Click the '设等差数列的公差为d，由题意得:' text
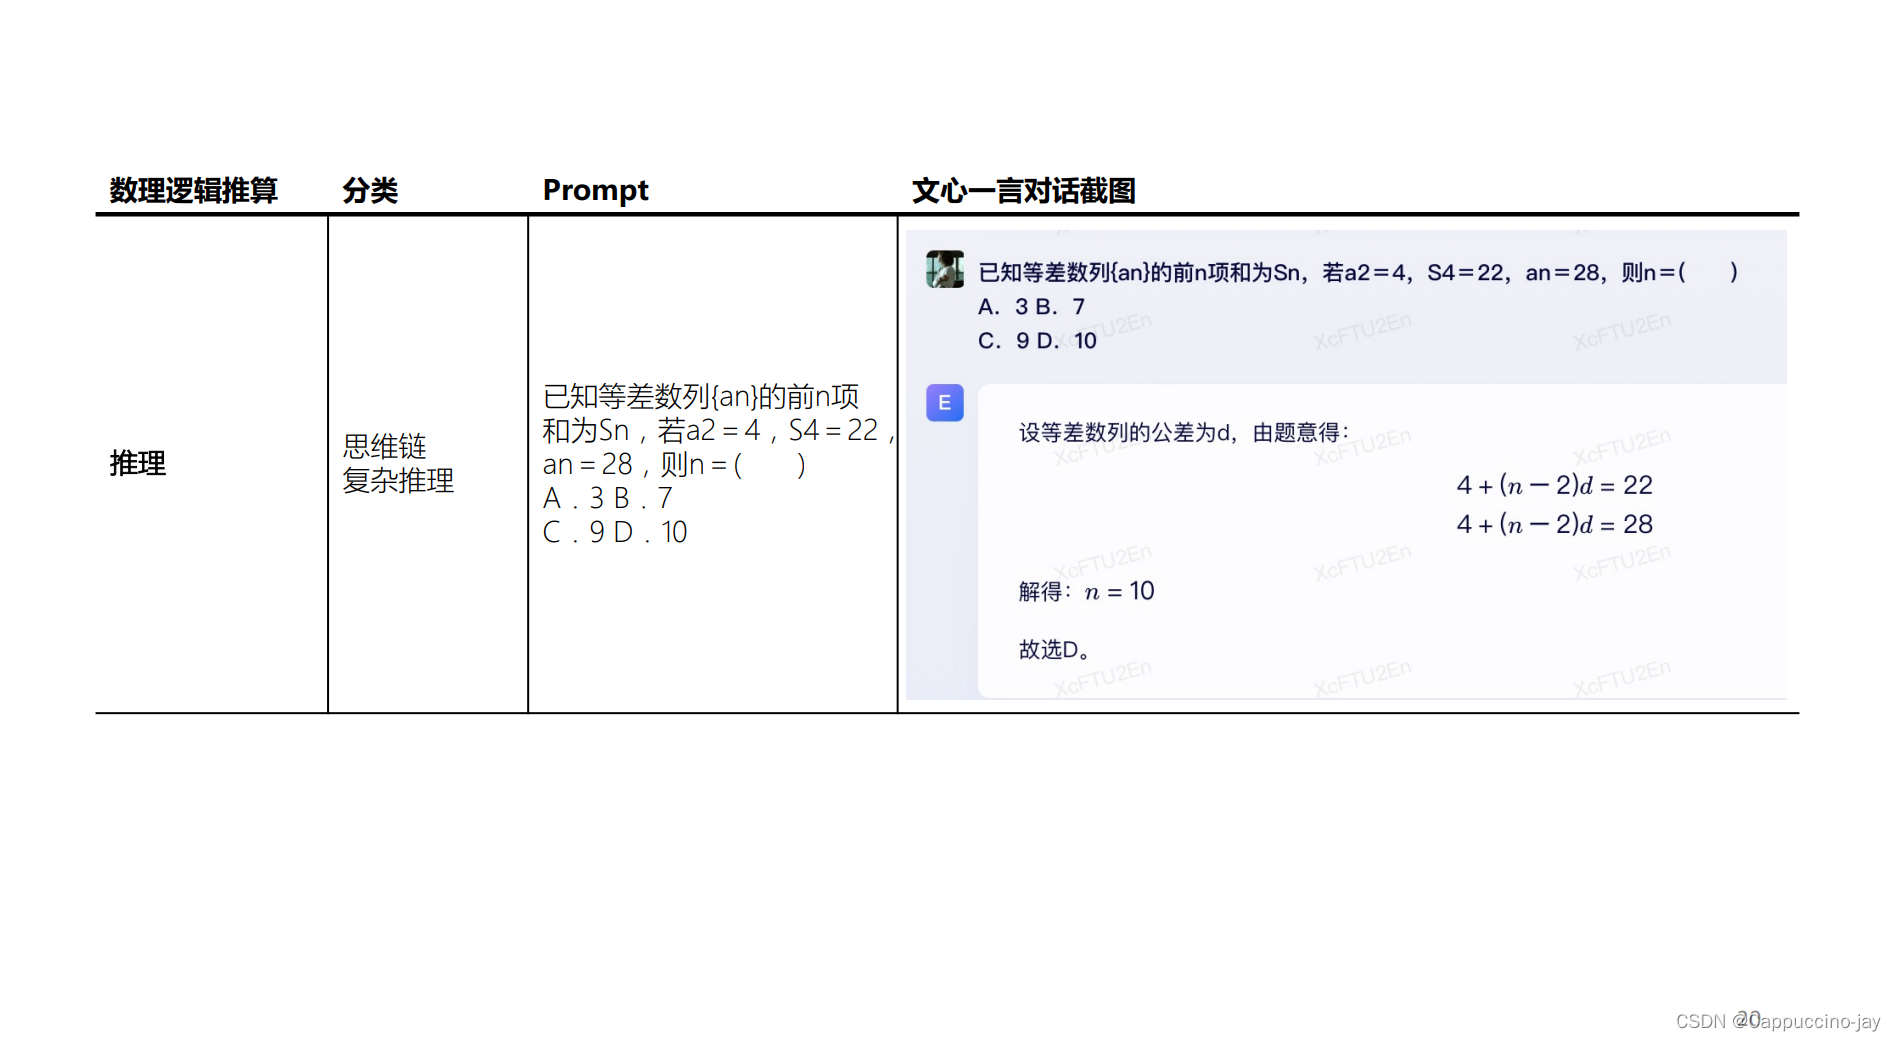1896x1041 pixels. pyautogui.click(x=1184, y=432)
